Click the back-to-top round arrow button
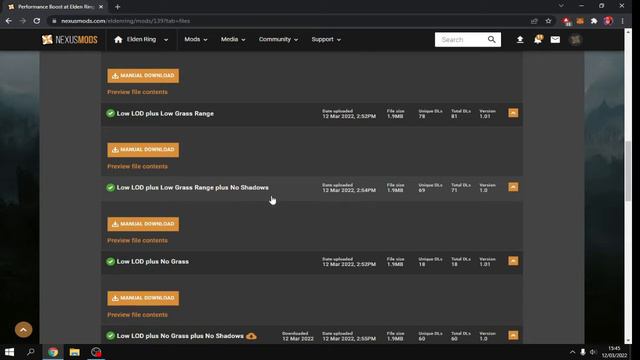The width and height of the screenshot is (640, 360). [x=23, y=329]
